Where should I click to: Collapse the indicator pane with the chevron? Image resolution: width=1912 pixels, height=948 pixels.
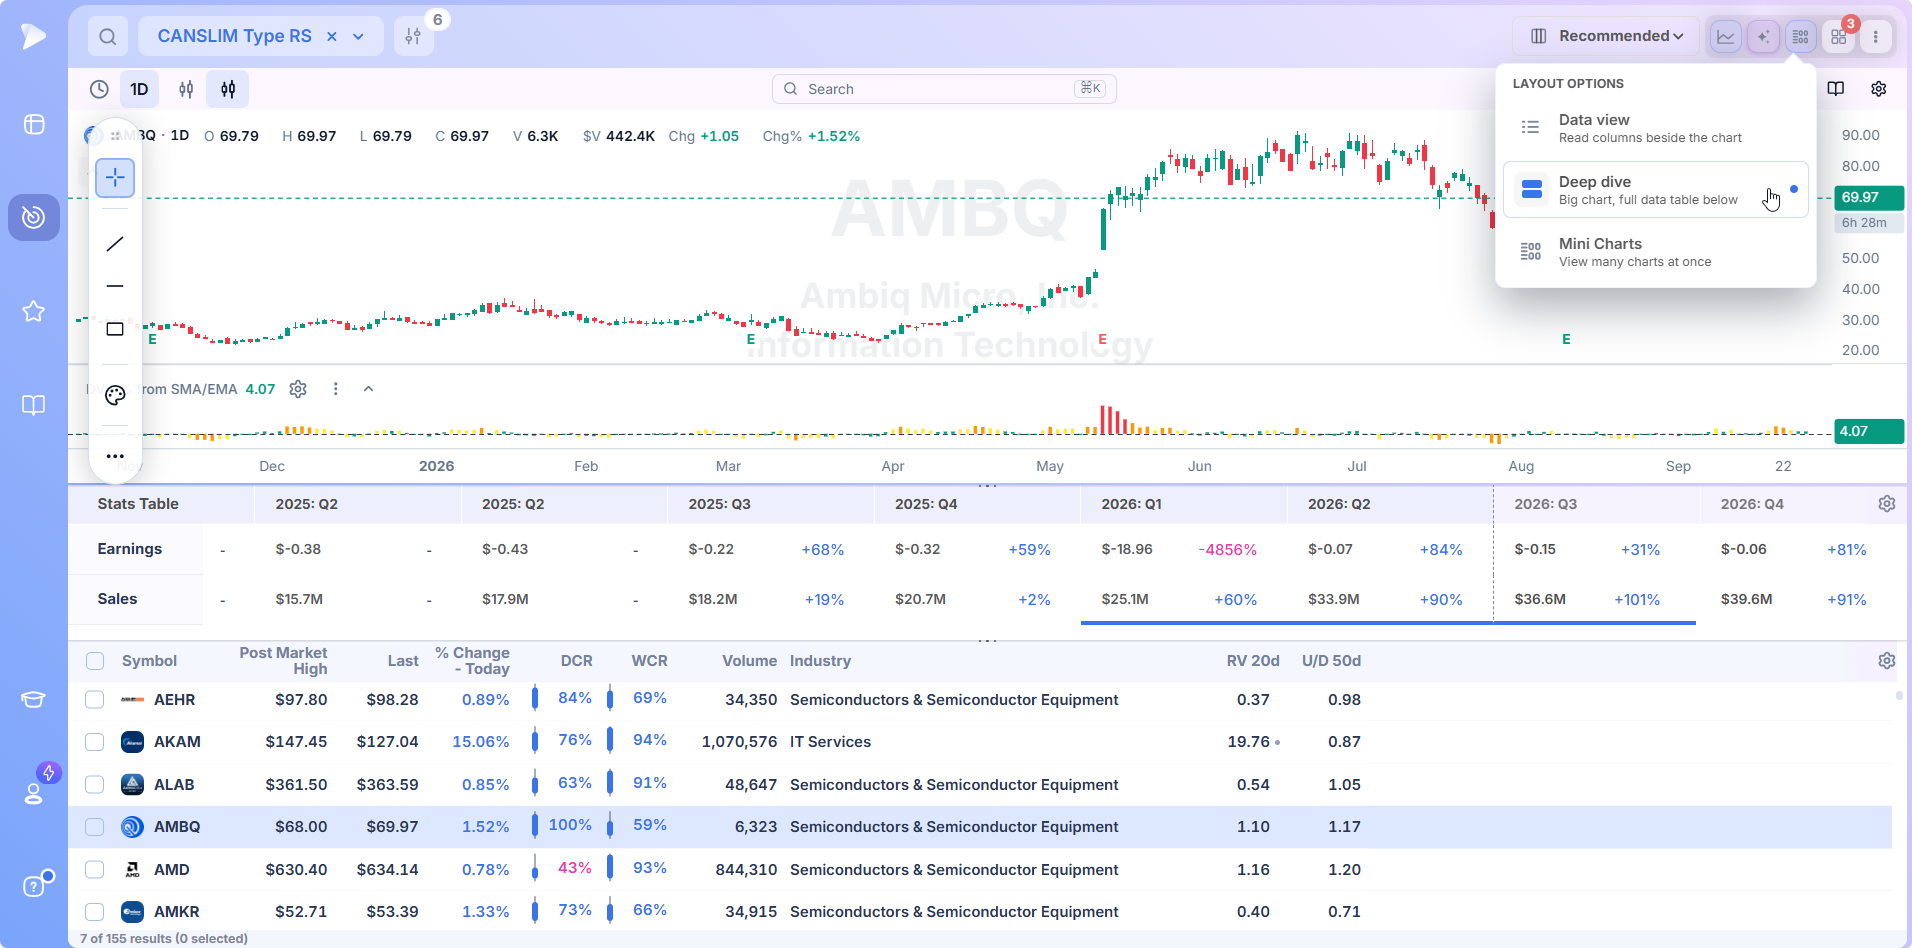coord(368,389)
